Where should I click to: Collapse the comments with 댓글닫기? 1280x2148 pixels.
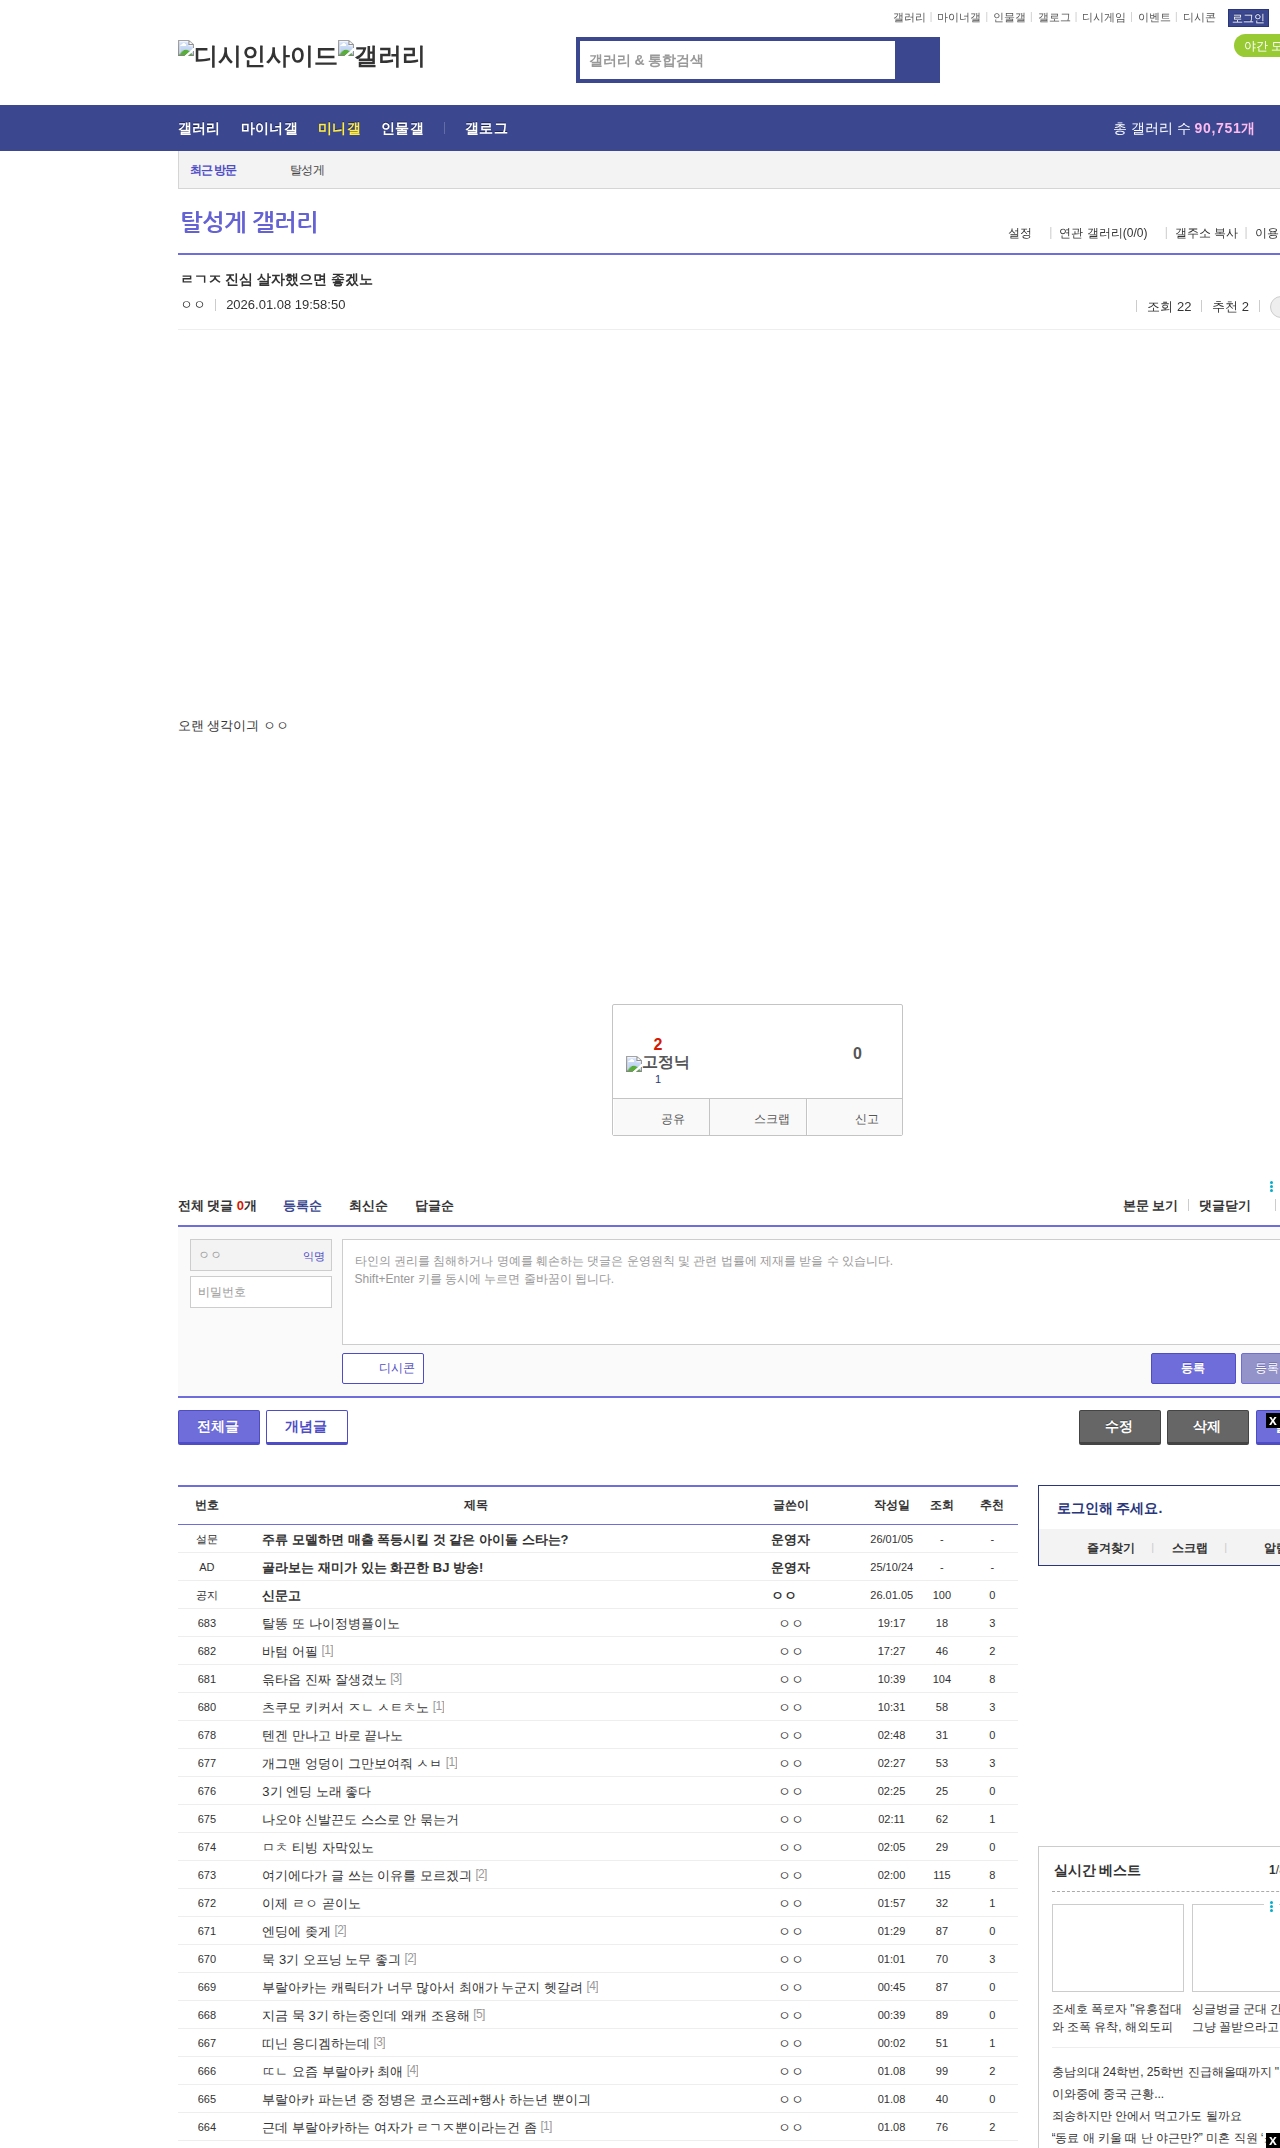point(1224,1206)
